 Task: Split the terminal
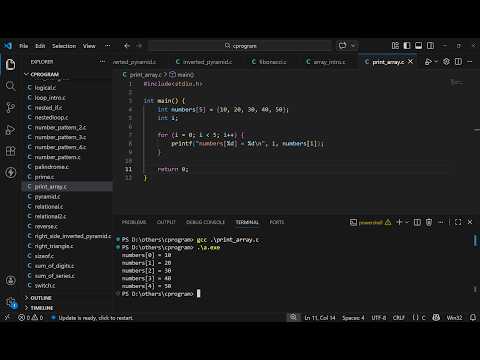tap(417, 222)
